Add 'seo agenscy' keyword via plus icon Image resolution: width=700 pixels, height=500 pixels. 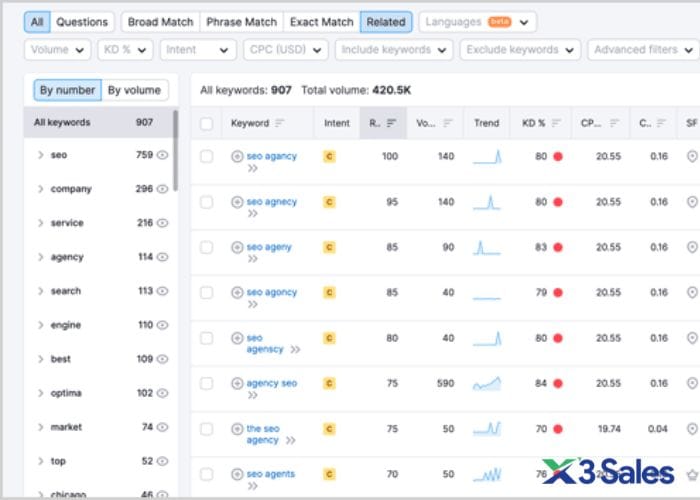237,338
